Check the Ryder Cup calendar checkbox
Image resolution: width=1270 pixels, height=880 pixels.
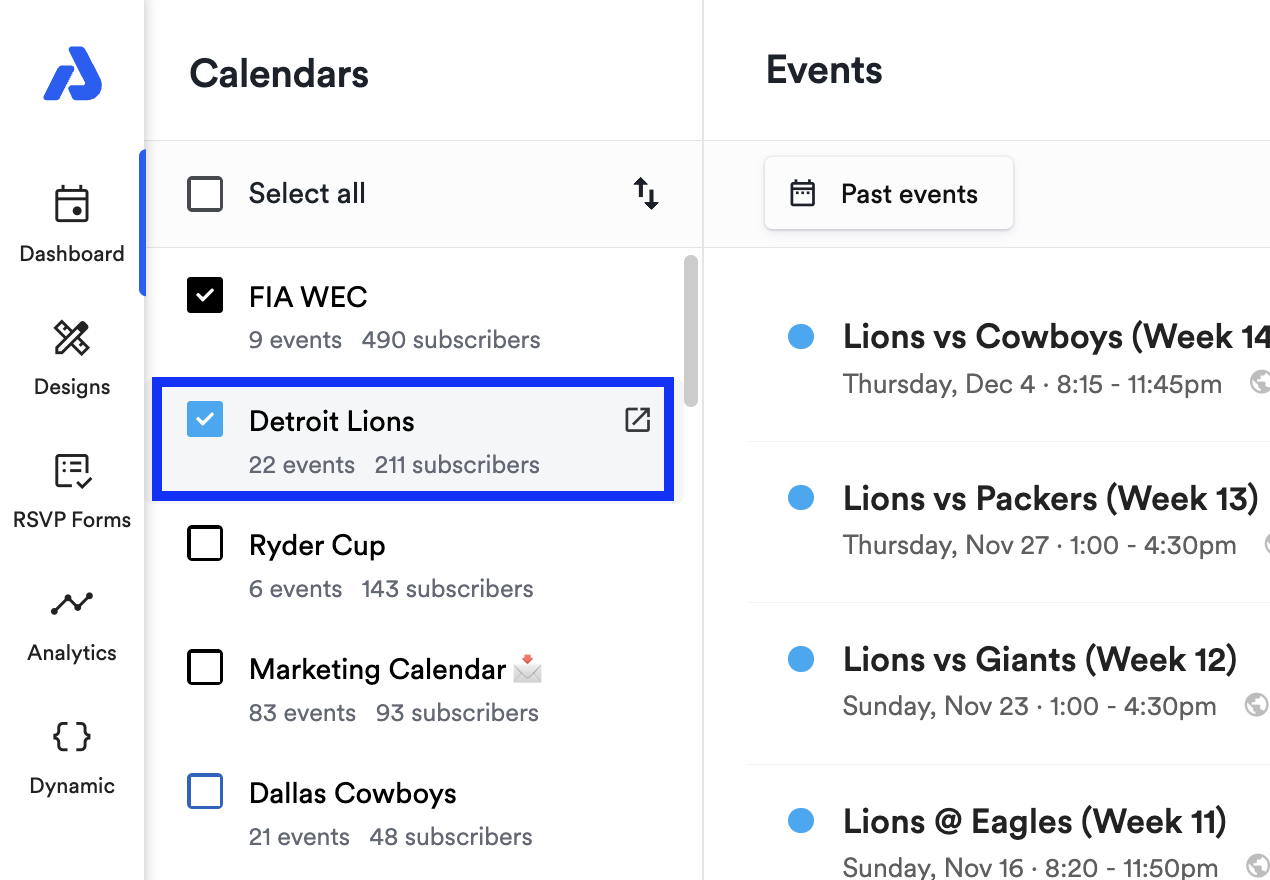point(205,544)
